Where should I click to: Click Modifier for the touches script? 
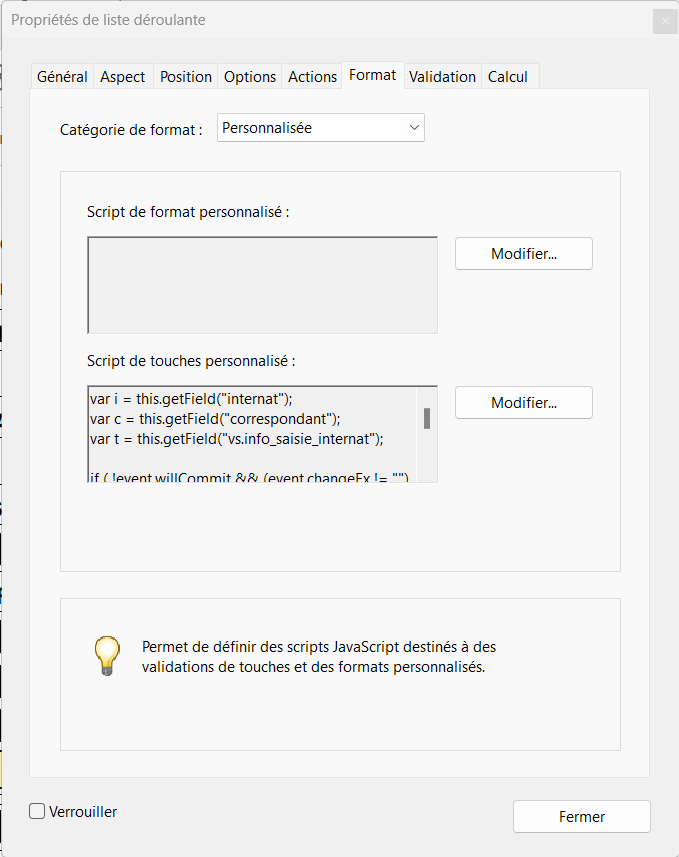click(524, 403)
